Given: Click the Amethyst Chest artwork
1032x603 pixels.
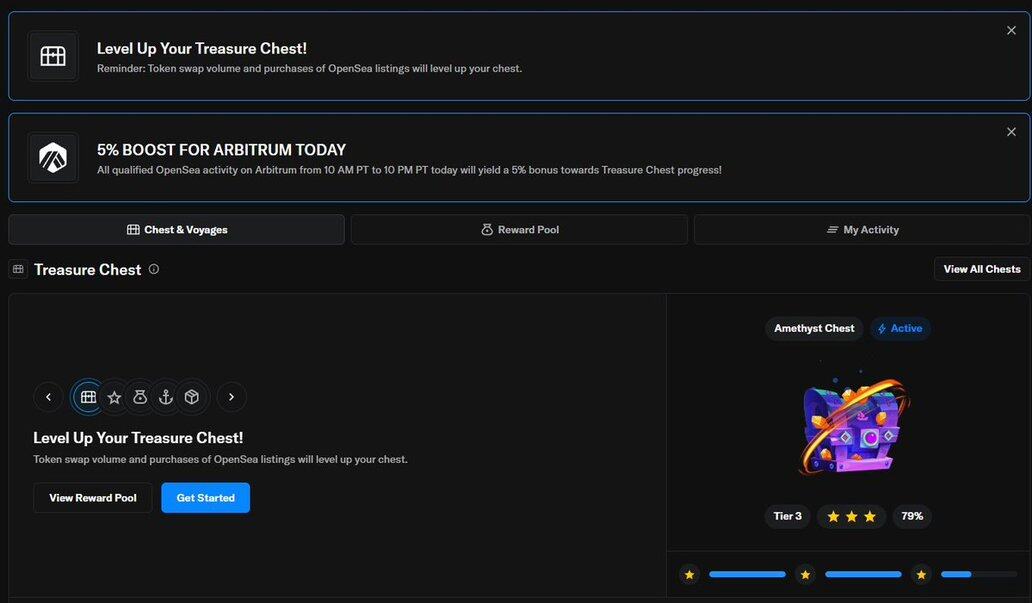Looking at the screenshot, I should (853, 425).
